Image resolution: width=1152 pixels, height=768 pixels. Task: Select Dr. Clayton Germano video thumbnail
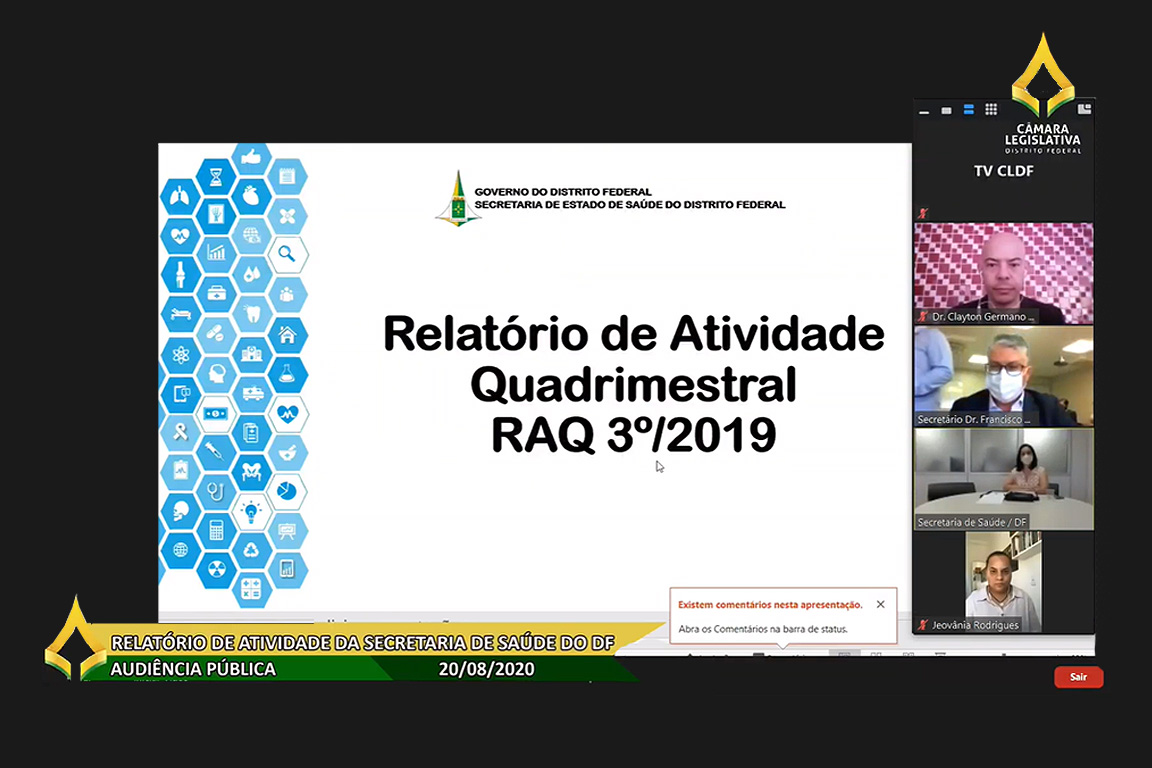(x=1003, y=272)
